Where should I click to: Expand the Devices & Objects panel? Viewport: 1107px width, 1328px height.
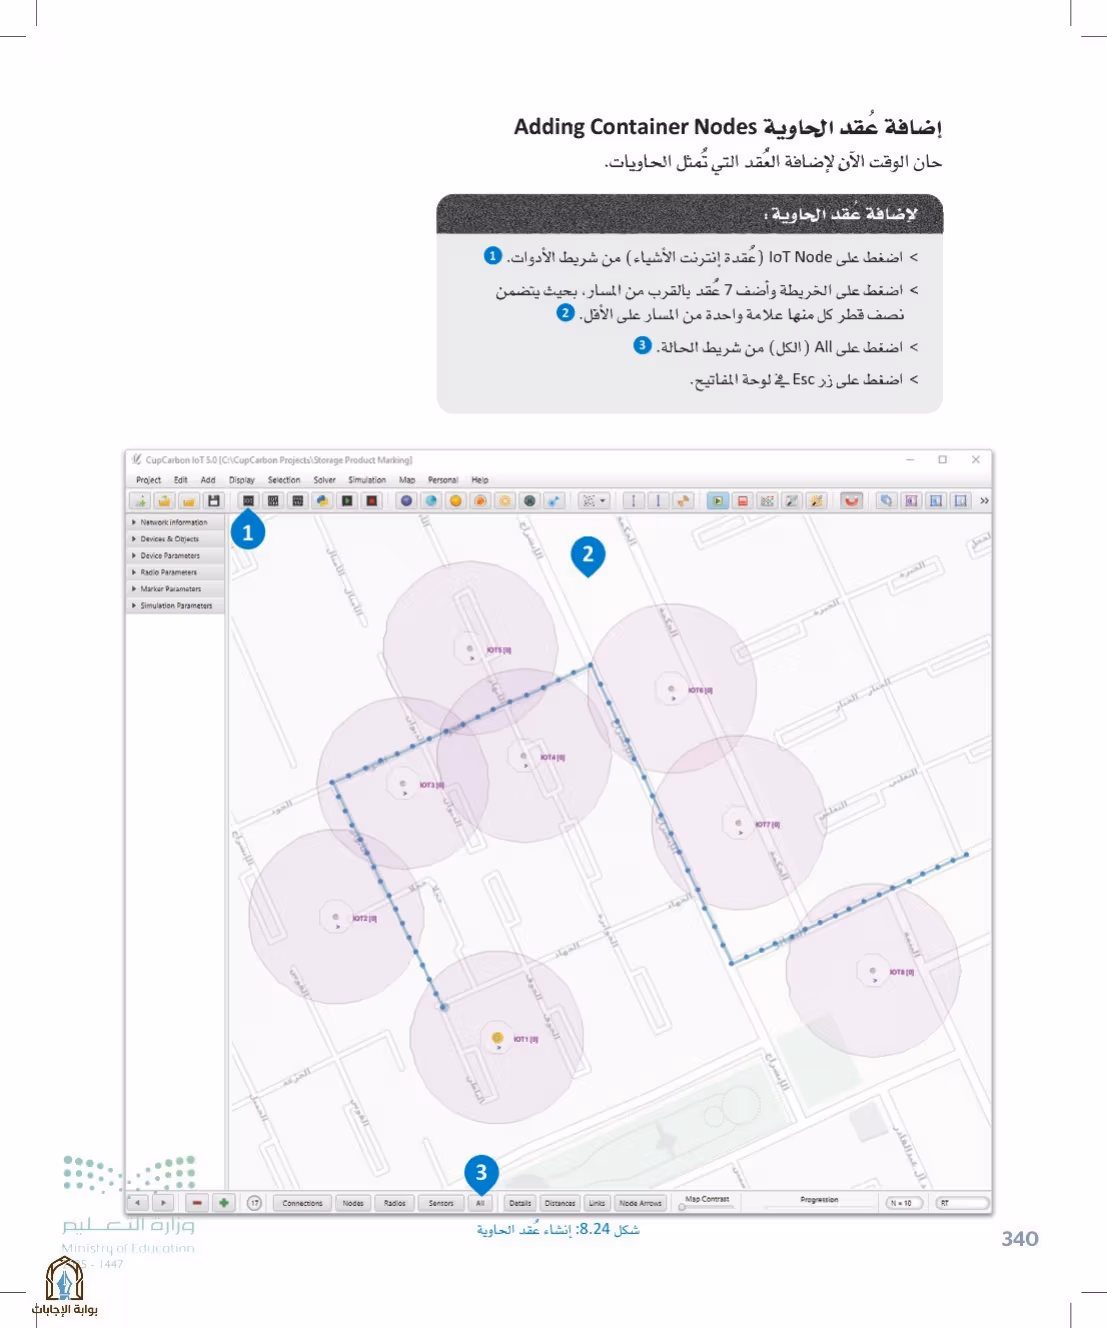click(x=174, y=539)
